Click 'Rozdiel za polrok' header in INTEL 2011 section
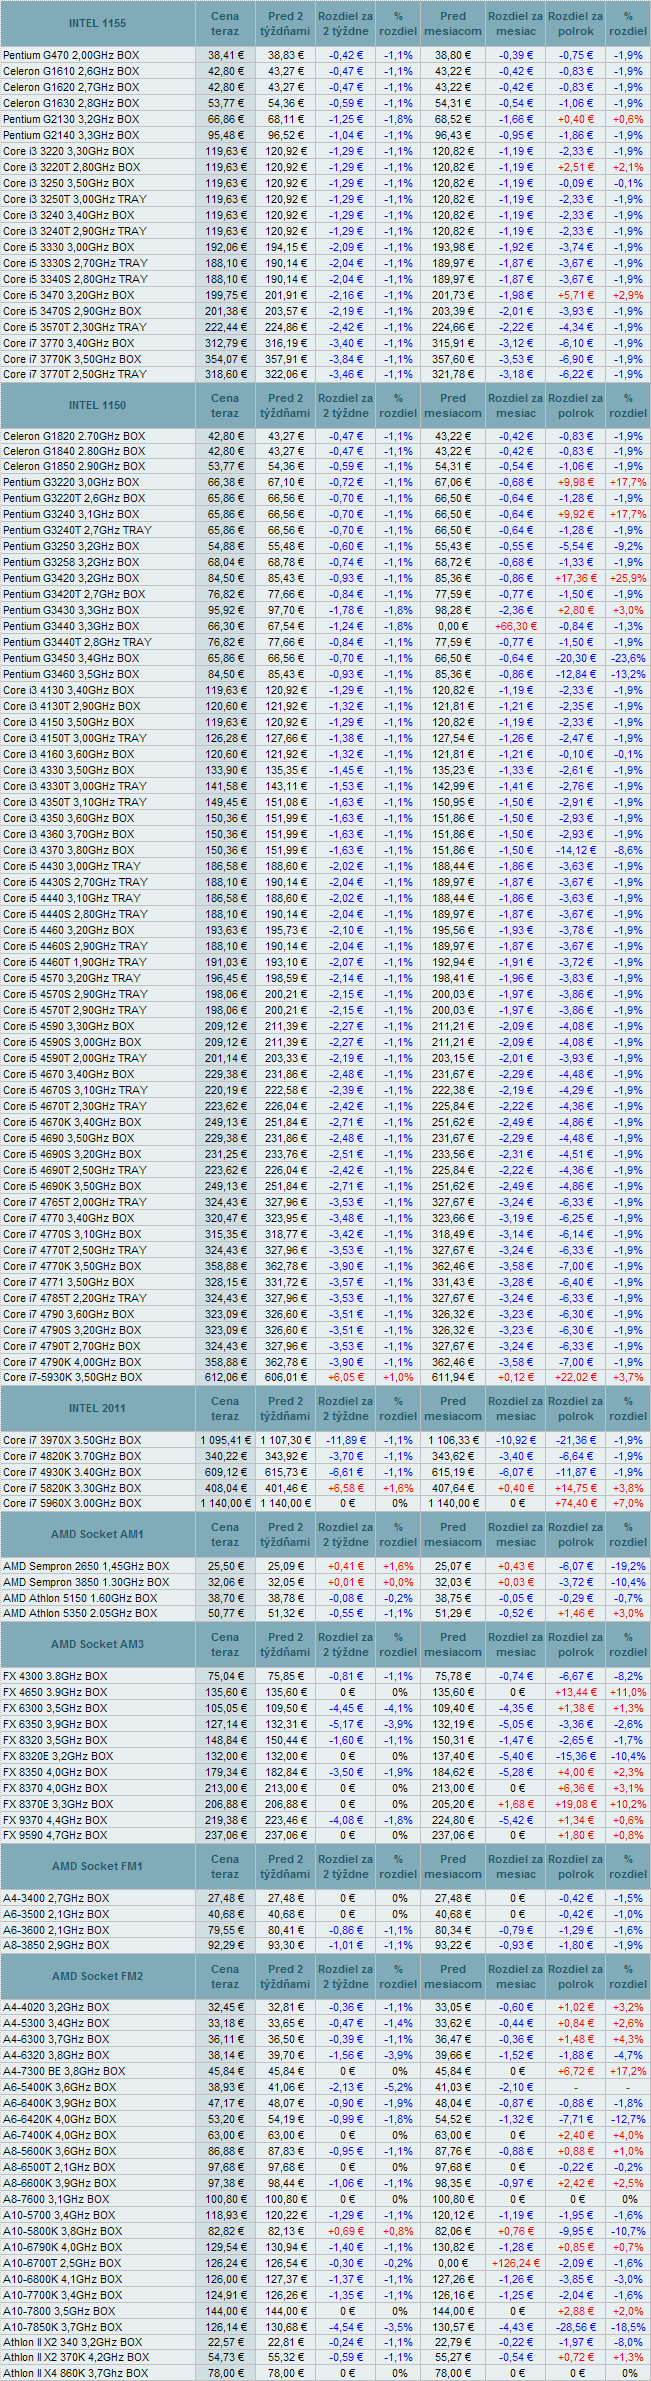Viewport: 651px width, 2381px height. point(576,1408)
